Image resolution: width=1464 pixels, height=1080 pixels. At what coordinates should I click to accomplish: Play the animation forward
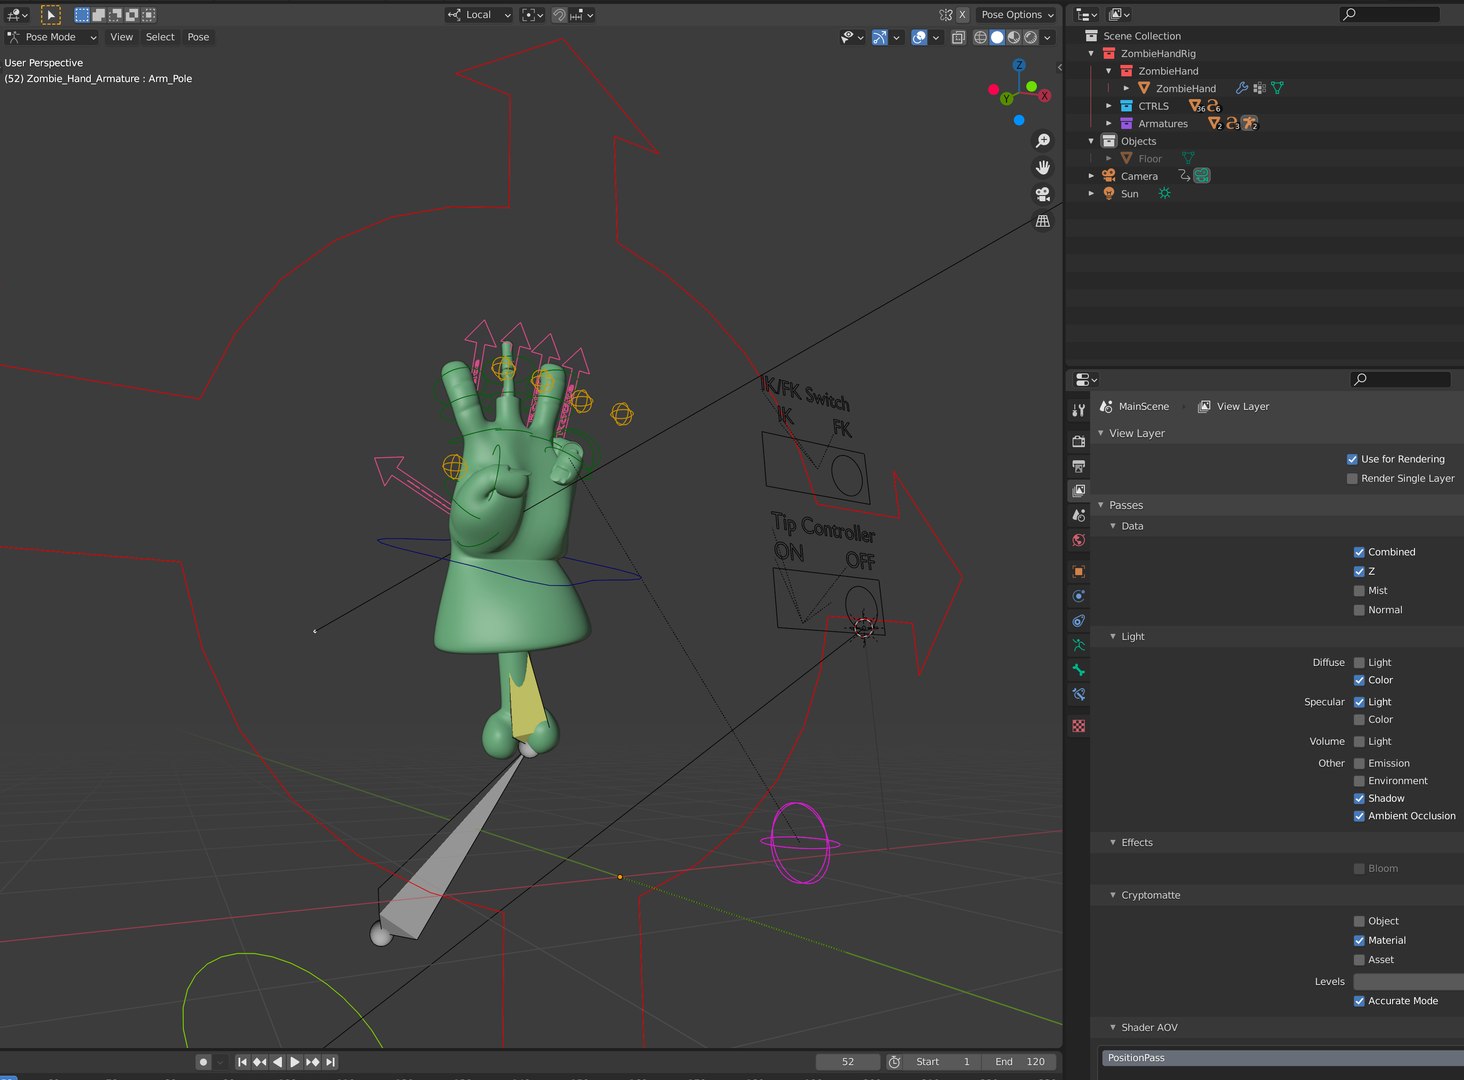tap(295, 1062)
